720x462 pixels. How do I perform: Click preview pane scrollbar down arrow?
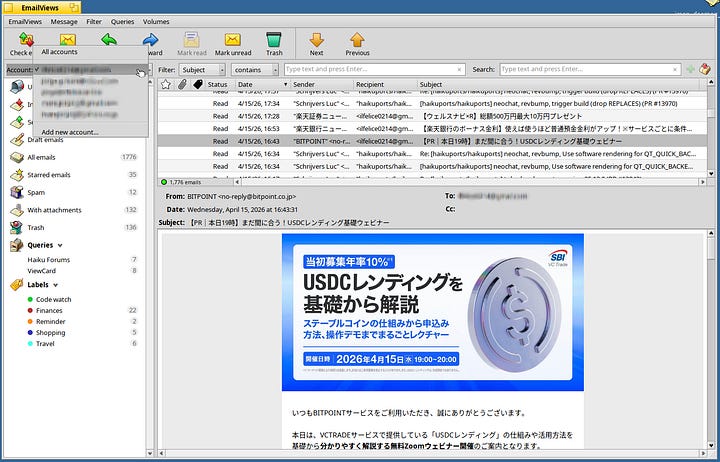tap(711, 445)
